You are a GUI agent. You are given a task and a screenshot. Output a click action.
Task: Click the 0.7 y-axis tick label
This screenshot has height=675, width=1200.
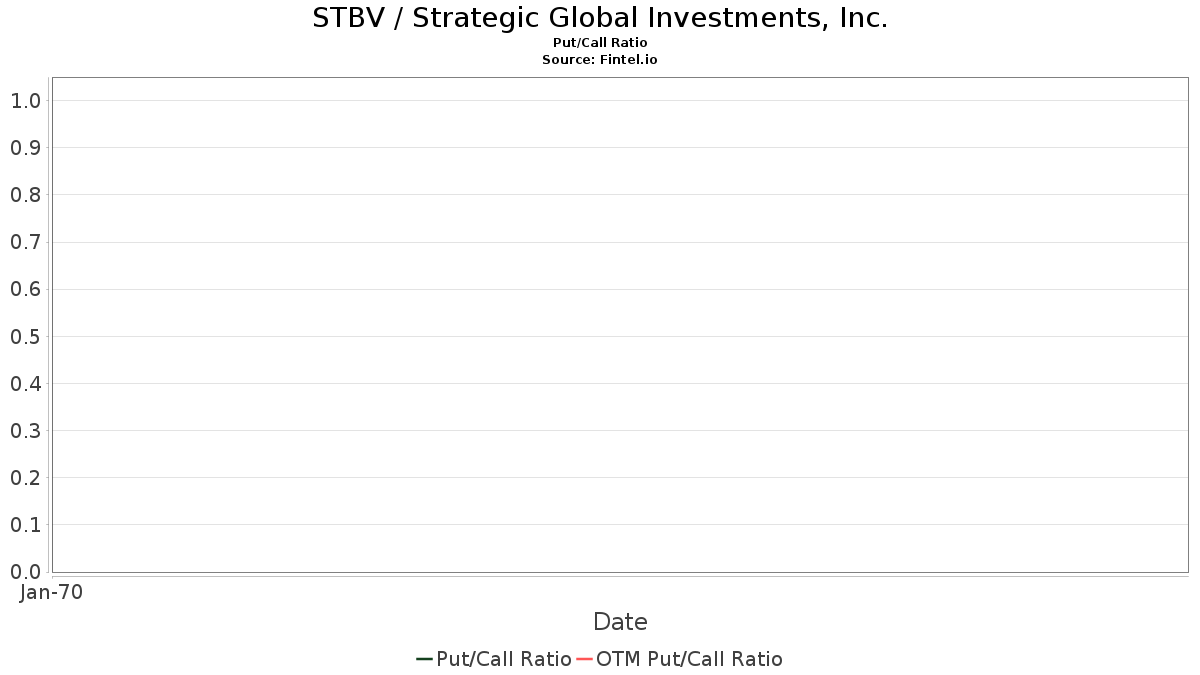pyautogui.click(x=25, y=242)
